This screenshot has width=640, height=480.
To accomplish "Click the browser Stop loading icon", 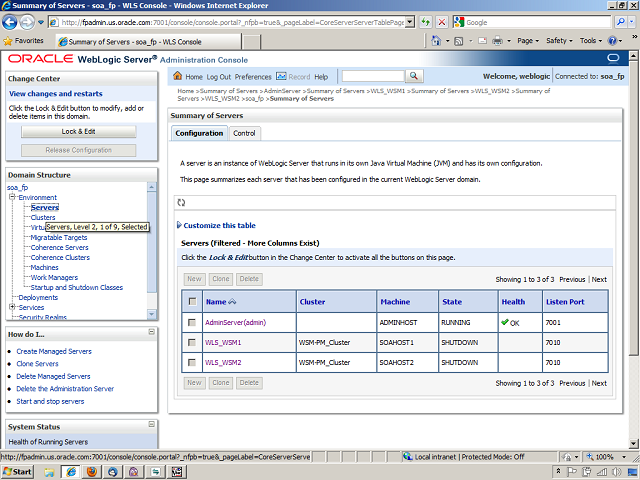I will [442, 22].
